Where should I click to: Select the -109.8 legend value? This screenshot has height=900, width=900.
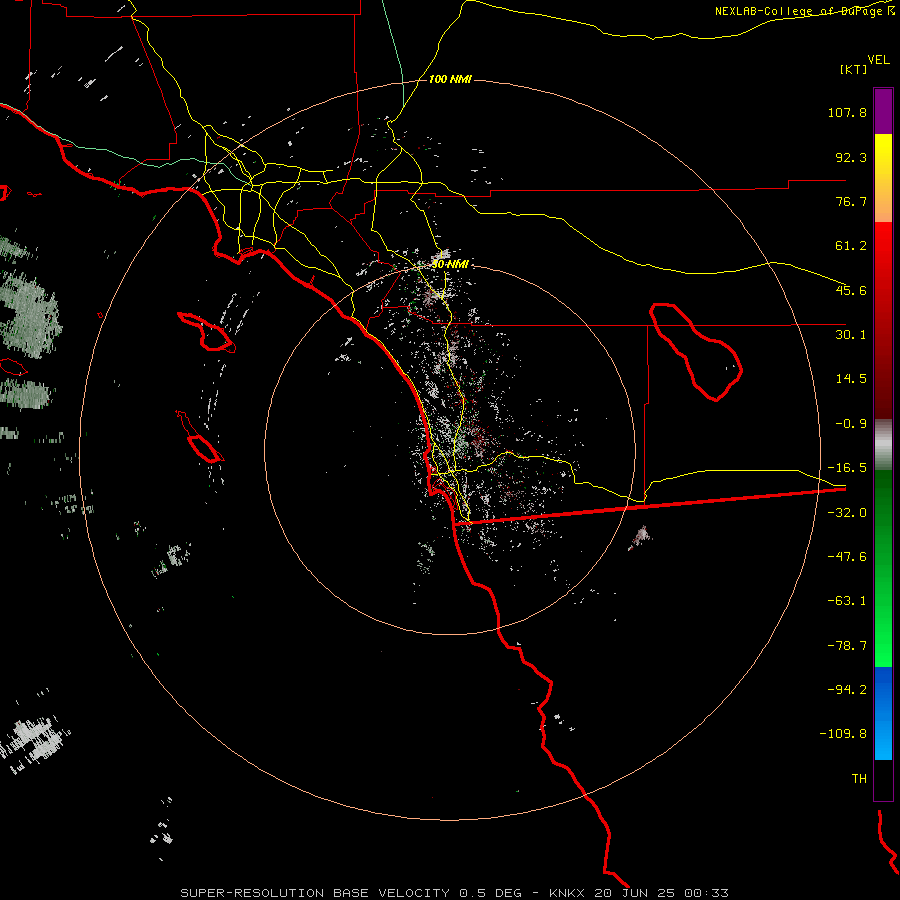point(843,734)
